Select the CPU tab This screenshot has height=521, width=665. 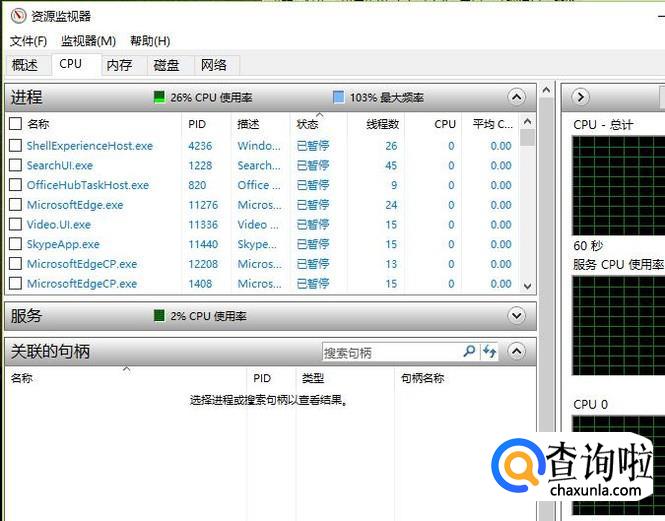click(x=77, y=64)
